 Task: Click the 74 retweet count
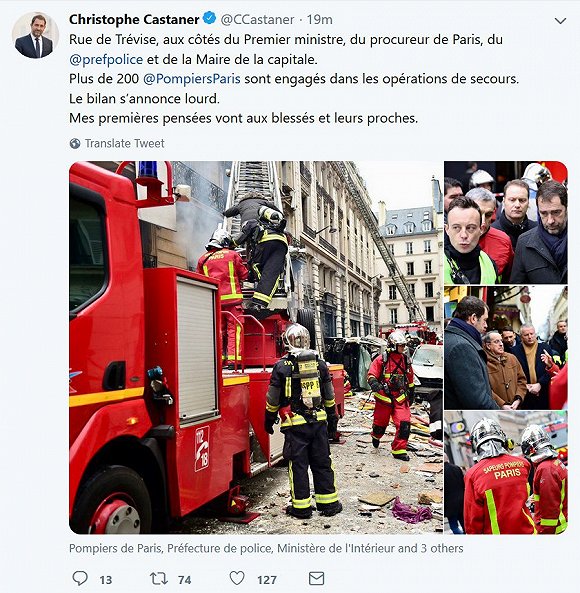(185, 580)
